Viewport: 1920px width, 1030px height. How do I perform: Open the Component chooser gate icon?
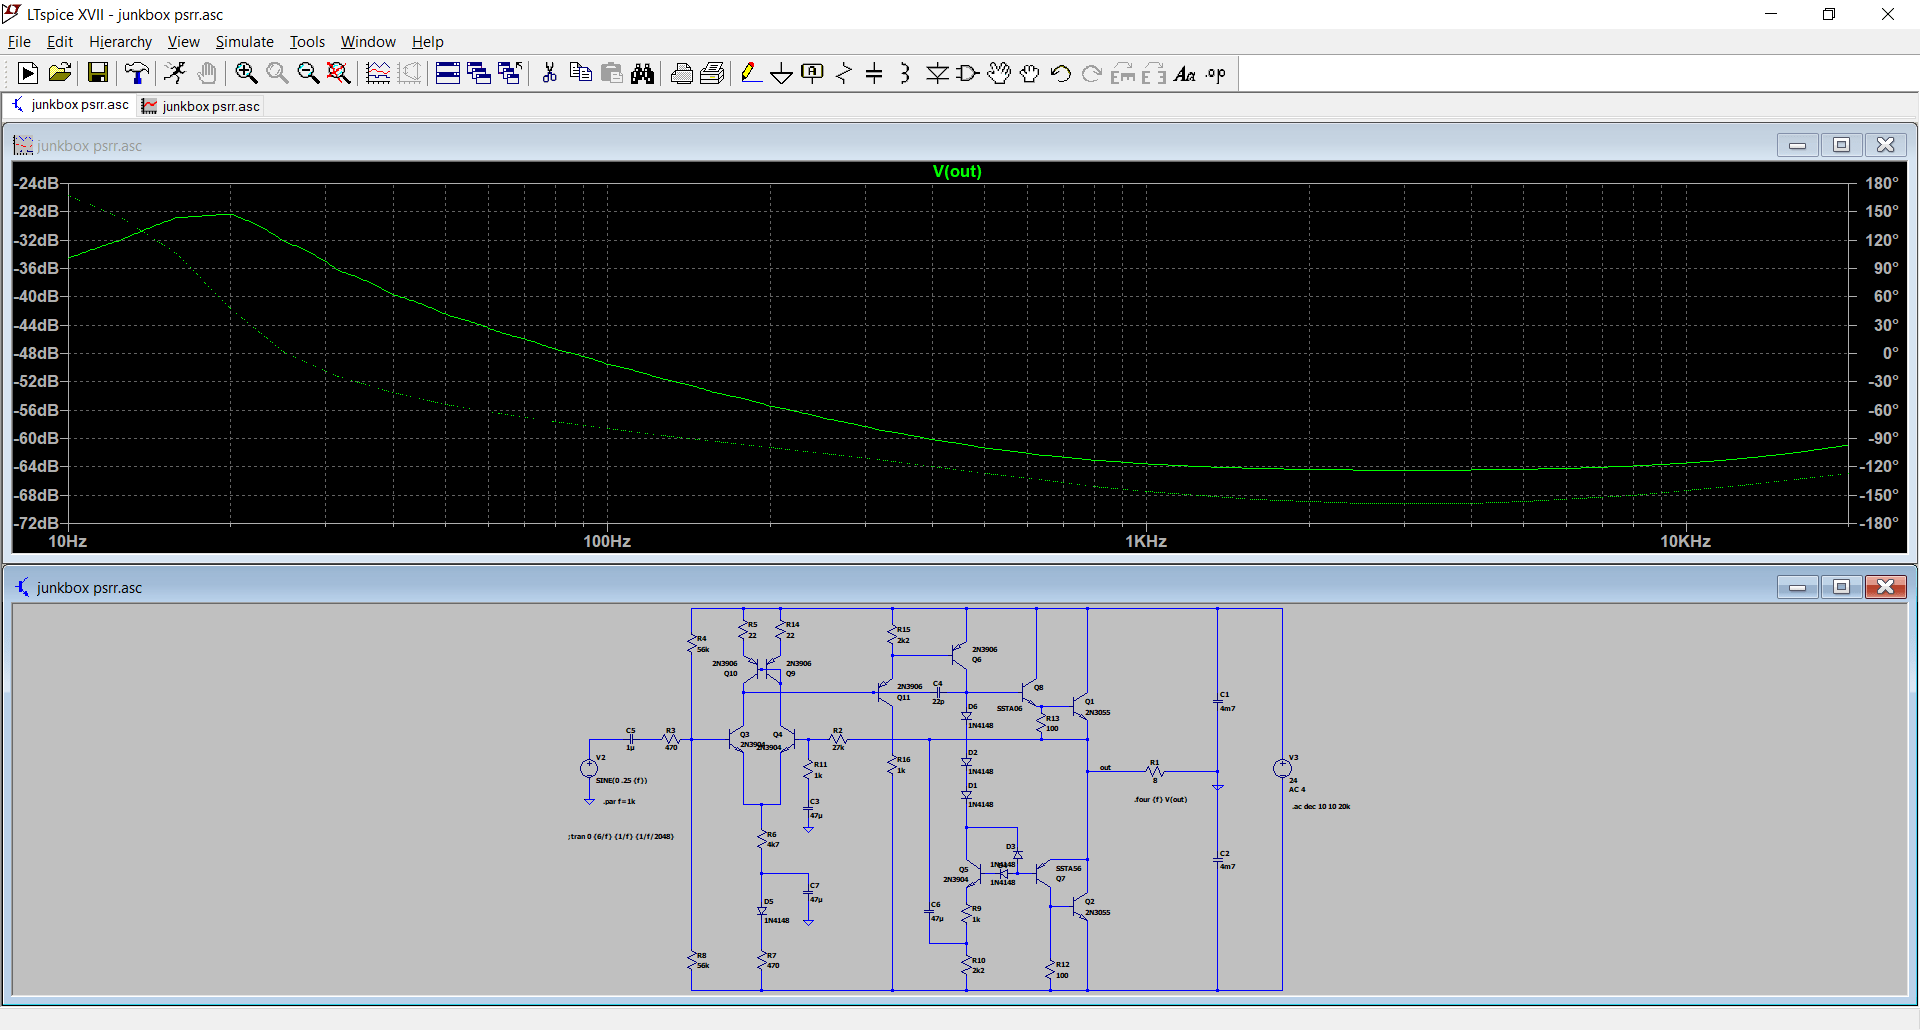968,73
